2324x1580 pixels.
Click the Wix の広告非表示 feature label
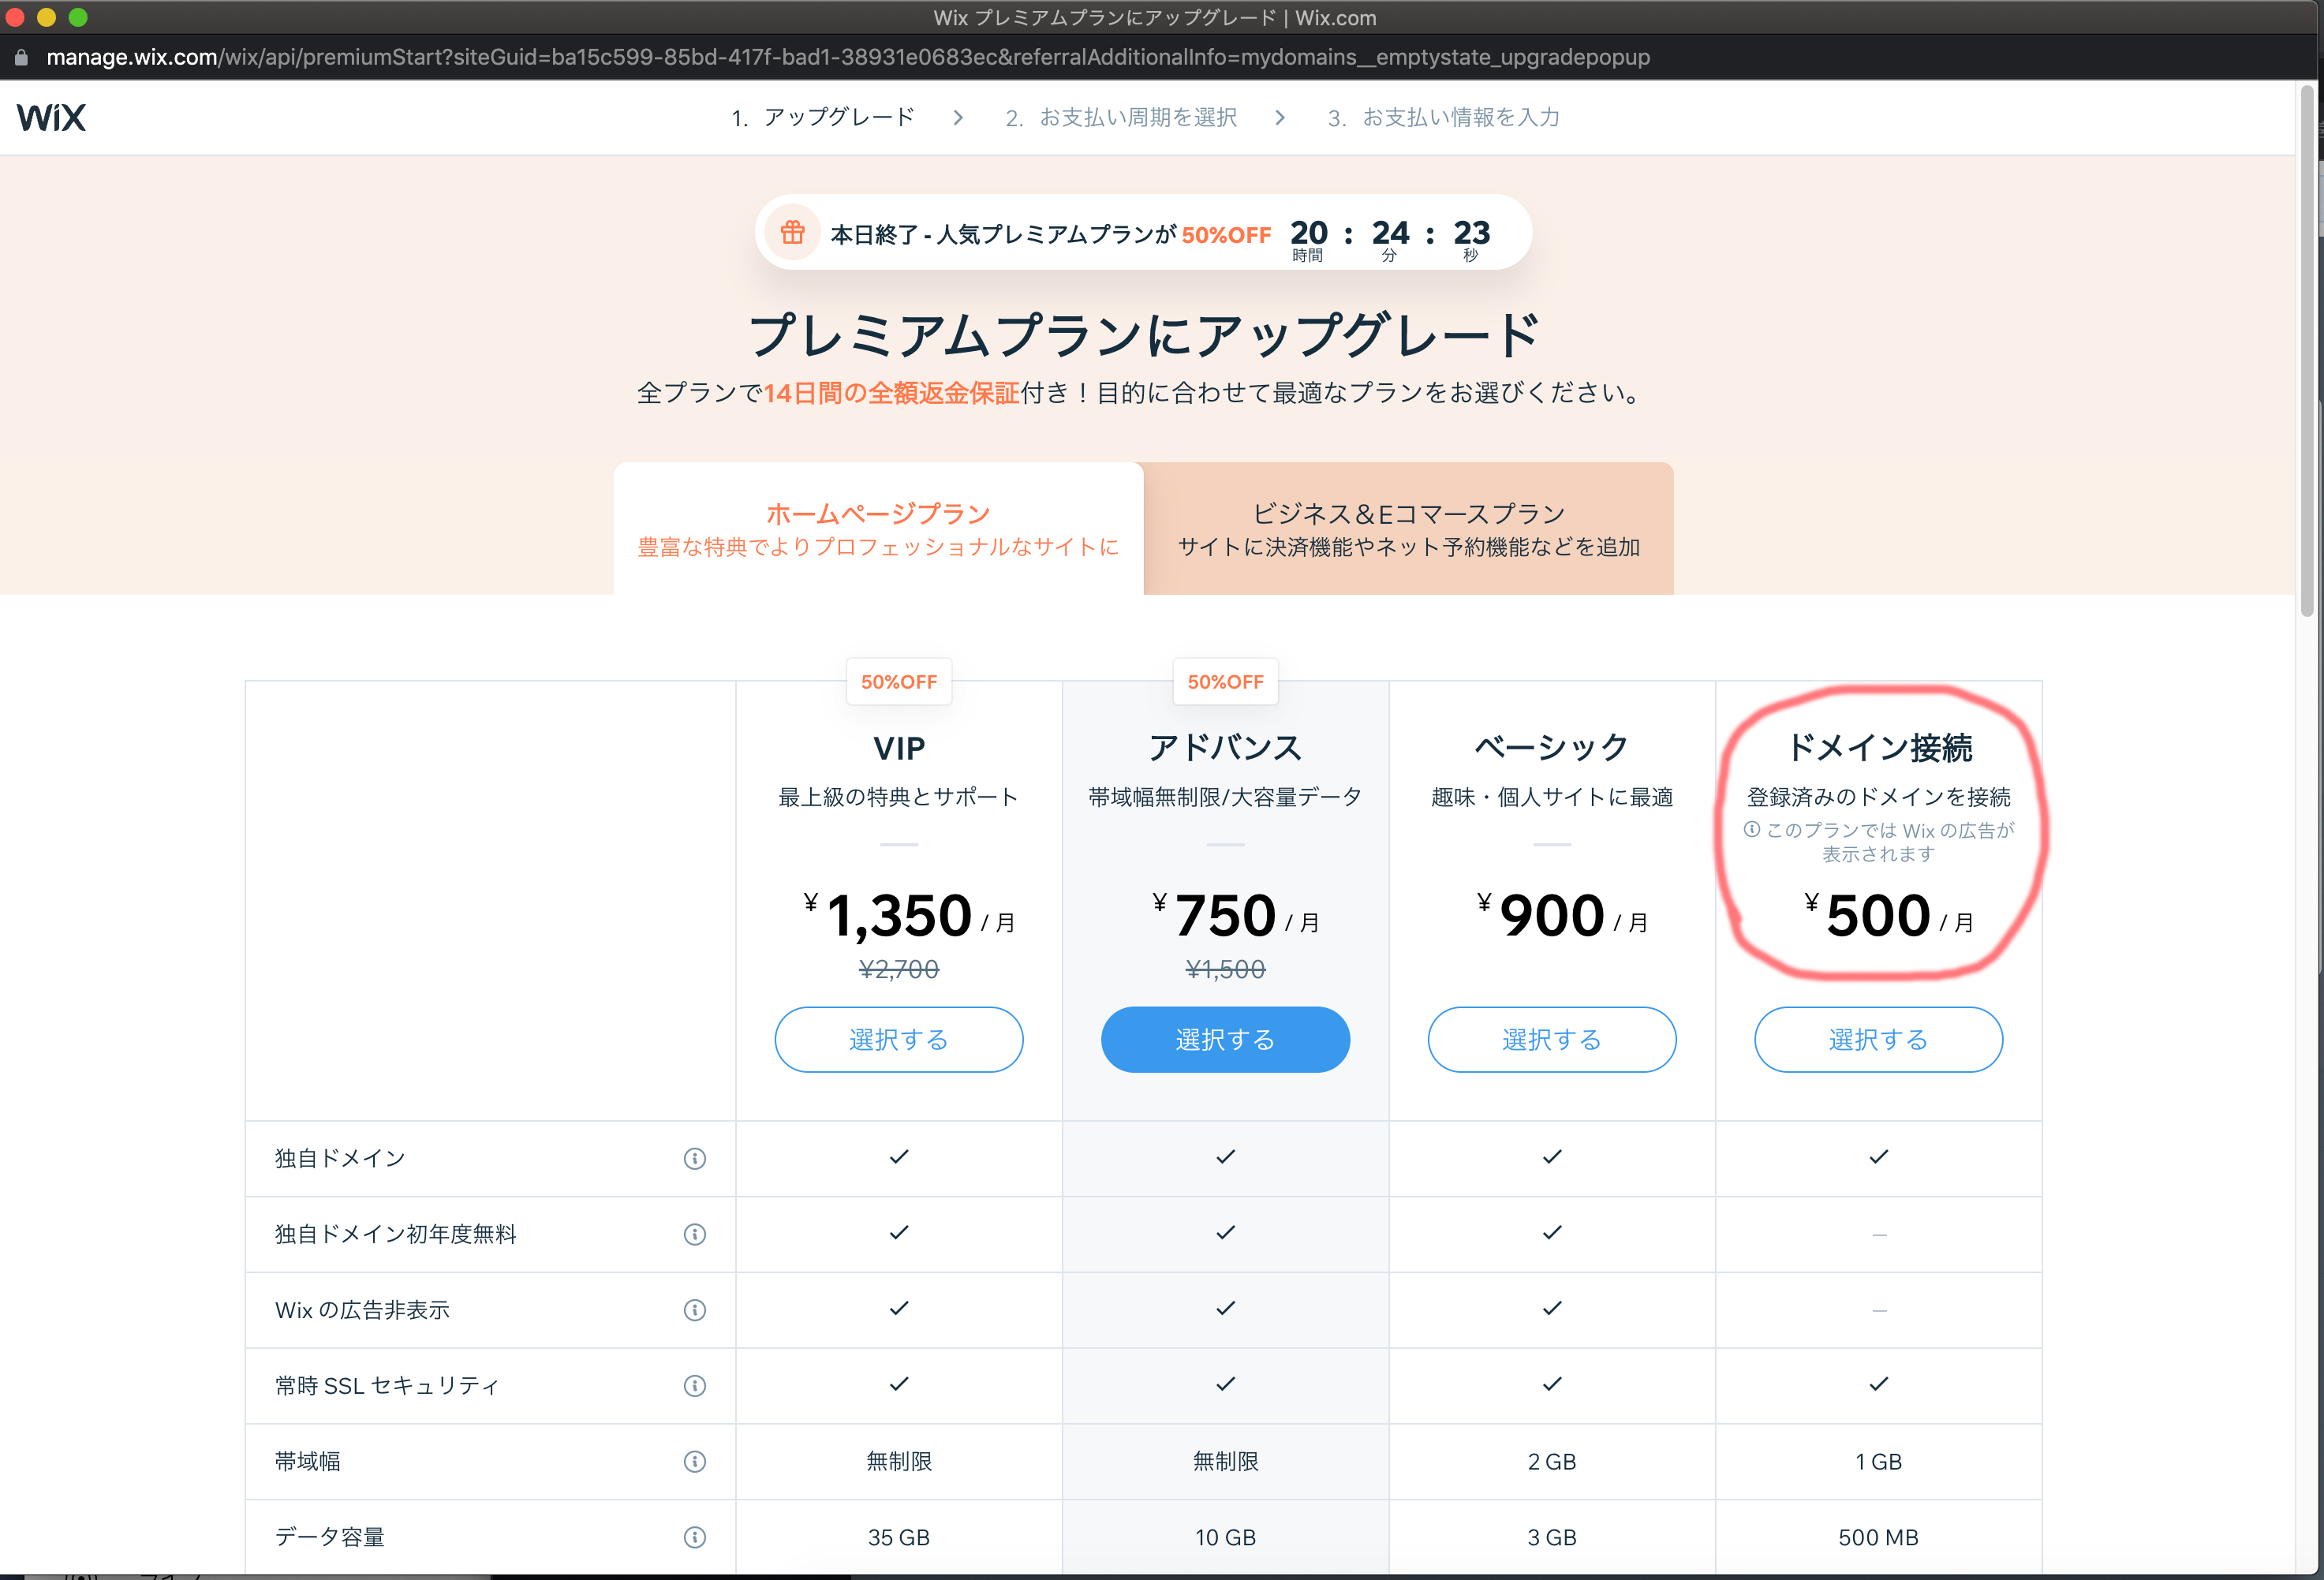[362, 1310]
